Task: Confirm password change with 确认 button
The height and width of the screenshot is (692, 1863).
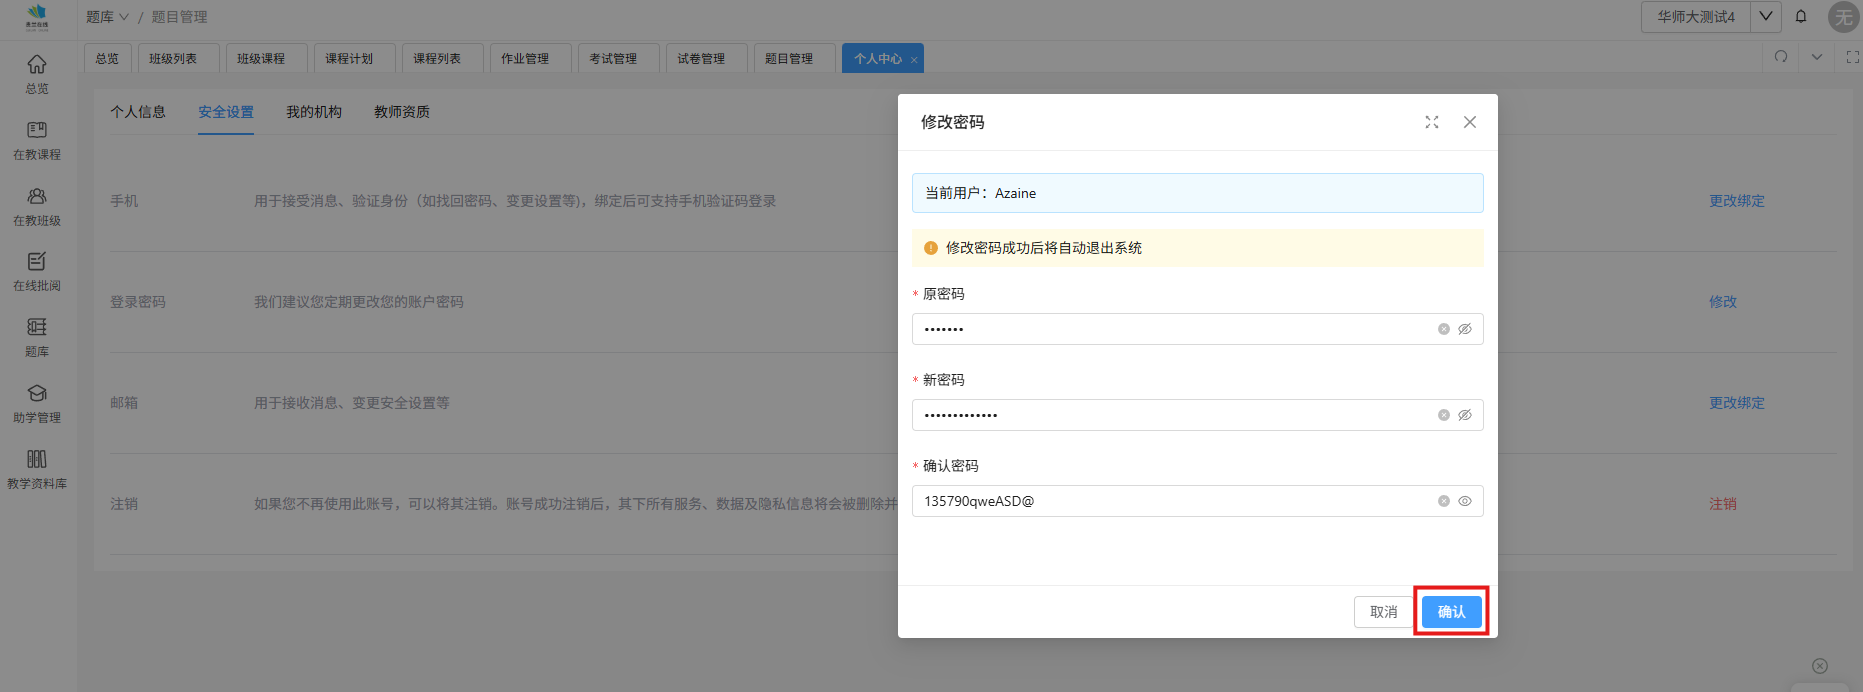Action: (x=1451, y=612)
